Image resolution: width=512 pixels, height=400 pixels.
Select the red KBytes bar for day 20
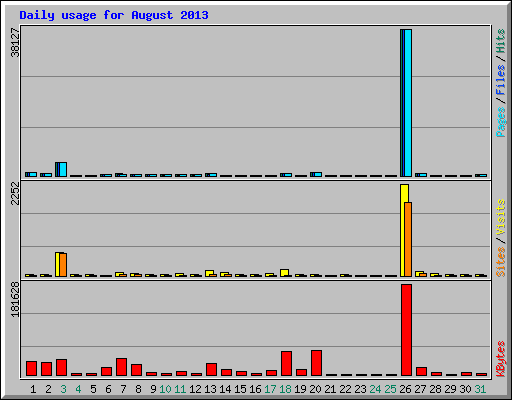(x=316, y=363)
